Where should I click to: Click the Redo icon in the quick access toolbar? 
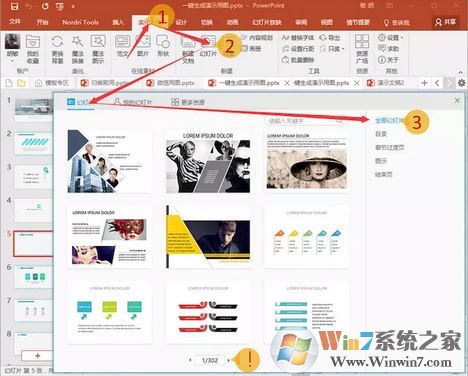pyautogui.click(x=45, y=6)
